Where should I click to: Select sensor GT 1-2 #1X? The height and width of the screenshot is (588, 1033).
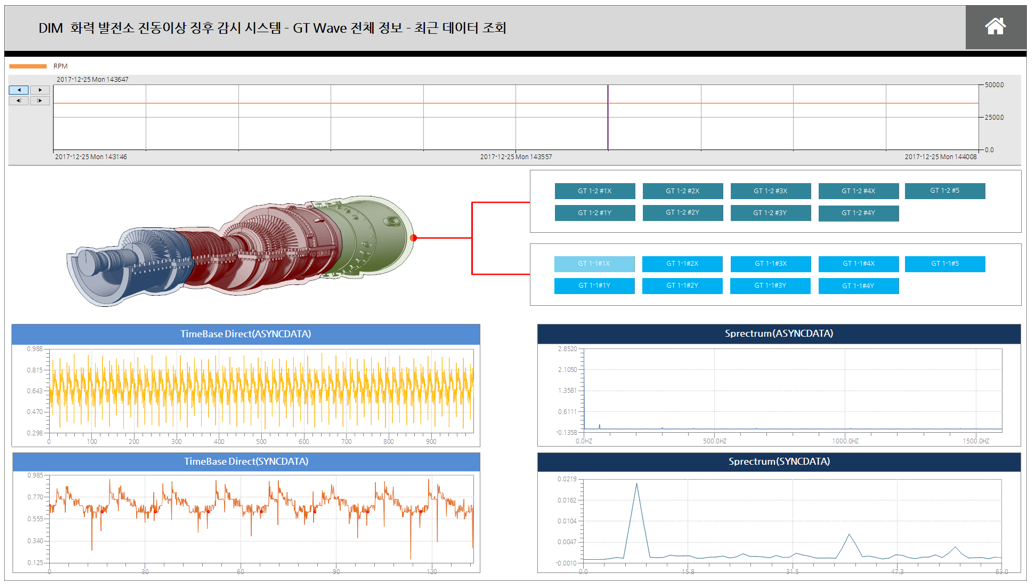(x=594, y=191)
